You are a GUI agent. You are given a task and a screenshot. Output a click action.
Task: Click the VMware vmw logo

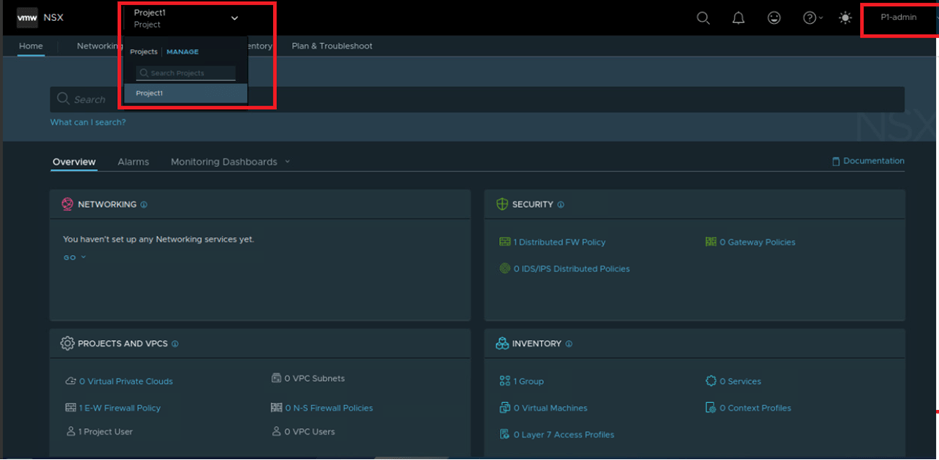click(27, 18)
